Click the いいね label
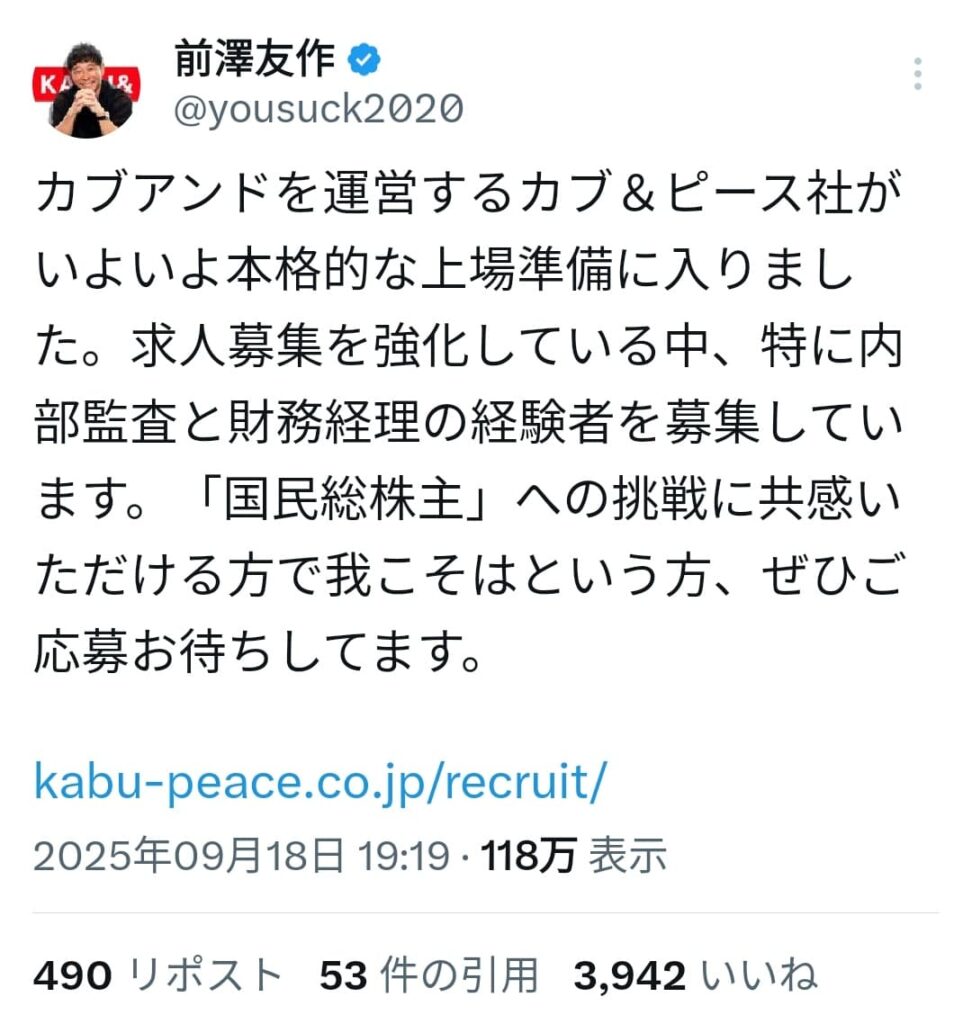Screen dimensions: 972x1024 [x=759, y=976]
